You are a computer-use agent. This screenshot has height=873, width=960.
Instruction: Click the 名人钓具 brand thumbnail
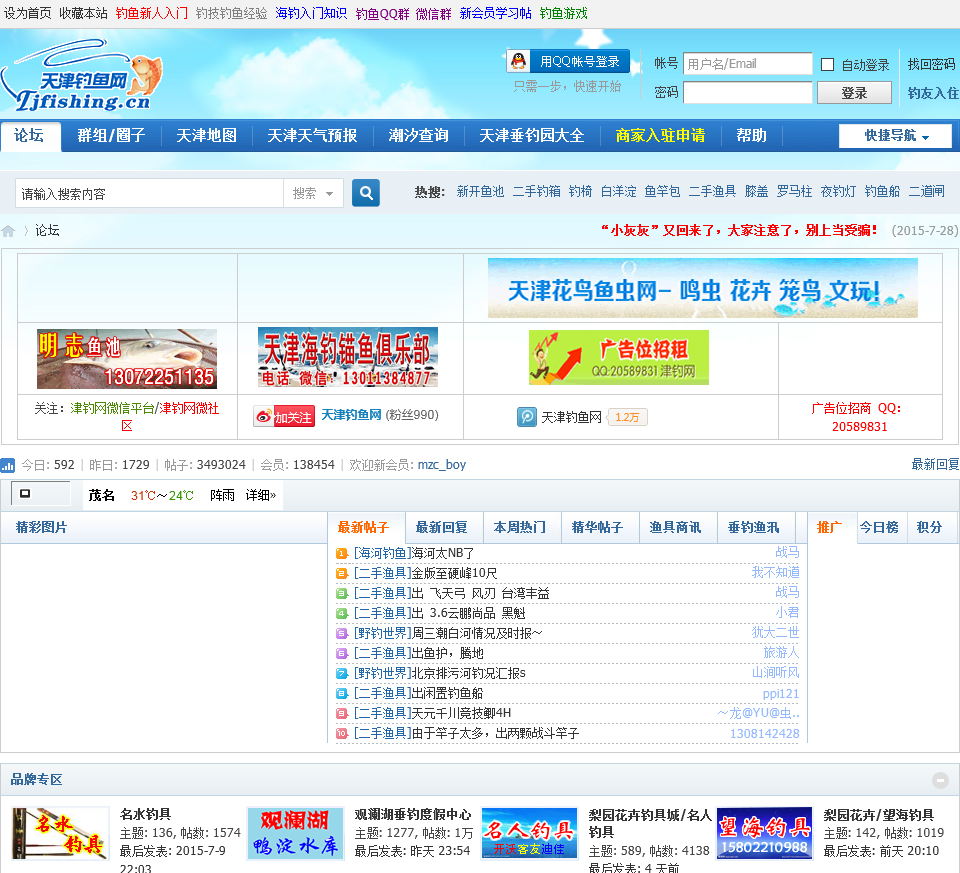(530, 833)
